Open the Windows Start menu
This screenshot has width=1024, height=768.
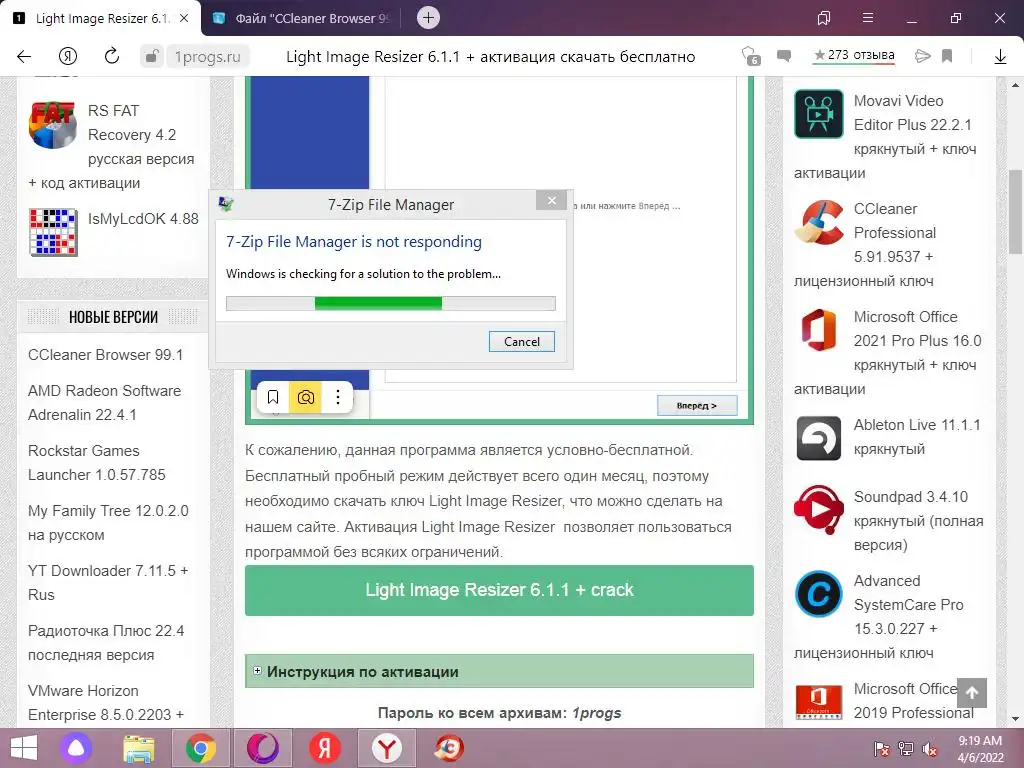[24, 748]
